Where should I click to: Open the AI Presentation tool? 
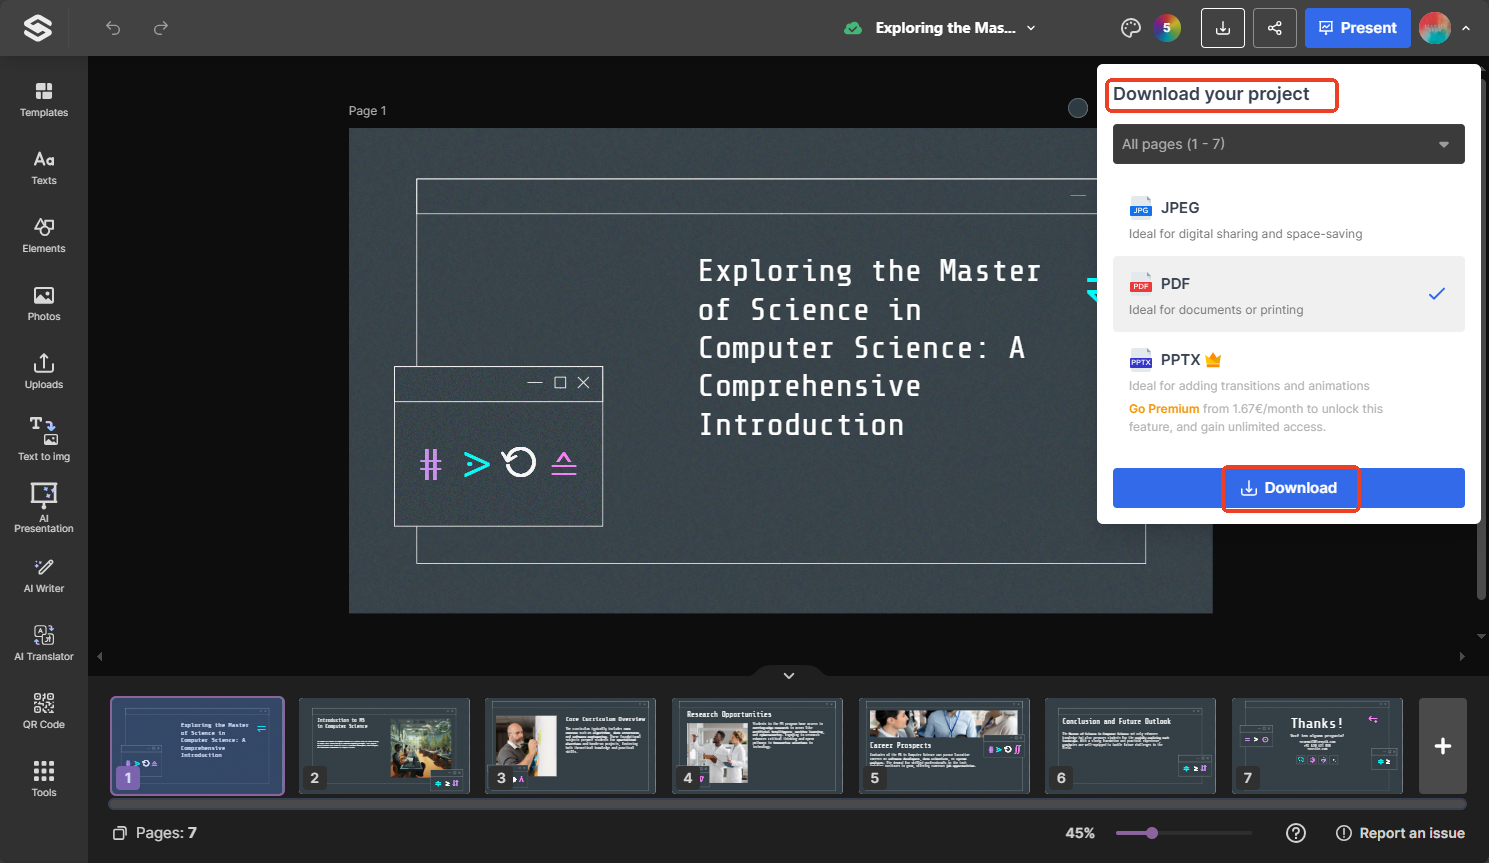(x=44, y=508)
